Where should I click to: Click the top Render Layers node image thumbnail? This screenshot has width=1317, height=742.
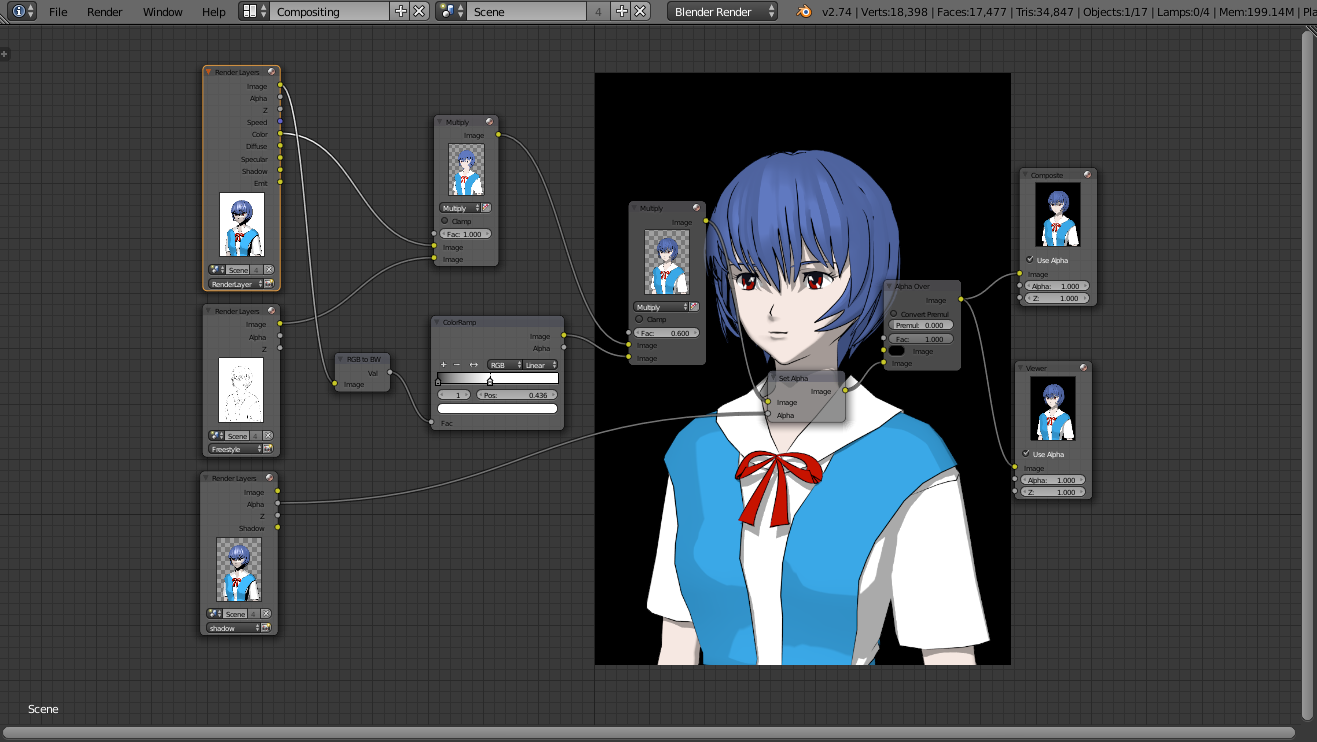242,225
